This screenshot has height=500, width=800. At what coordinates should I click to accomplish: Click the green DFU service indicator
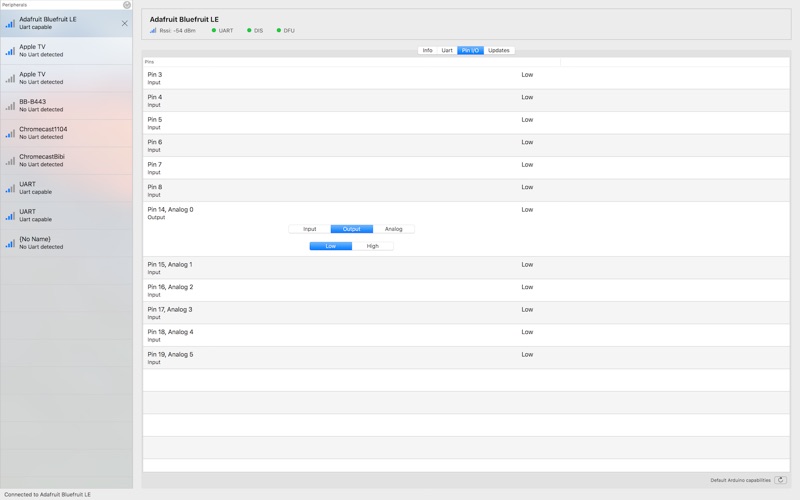tap(279, 31)
